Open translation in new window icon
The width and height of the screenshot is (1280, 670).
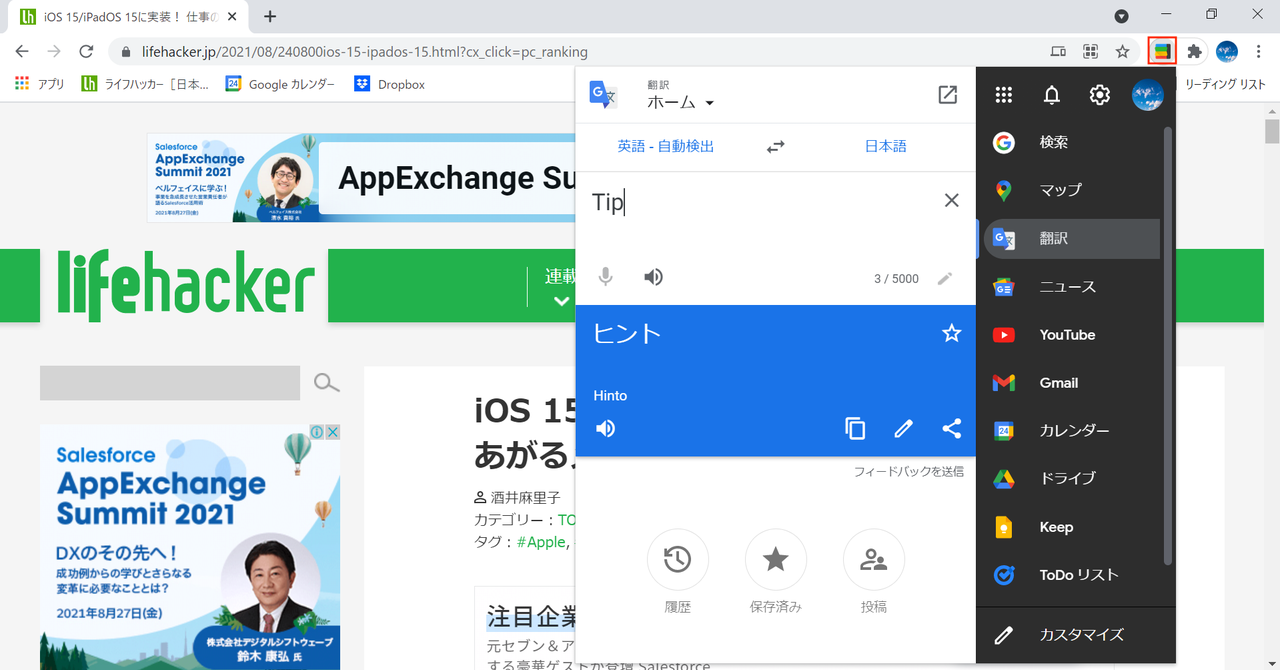point(948,95)
